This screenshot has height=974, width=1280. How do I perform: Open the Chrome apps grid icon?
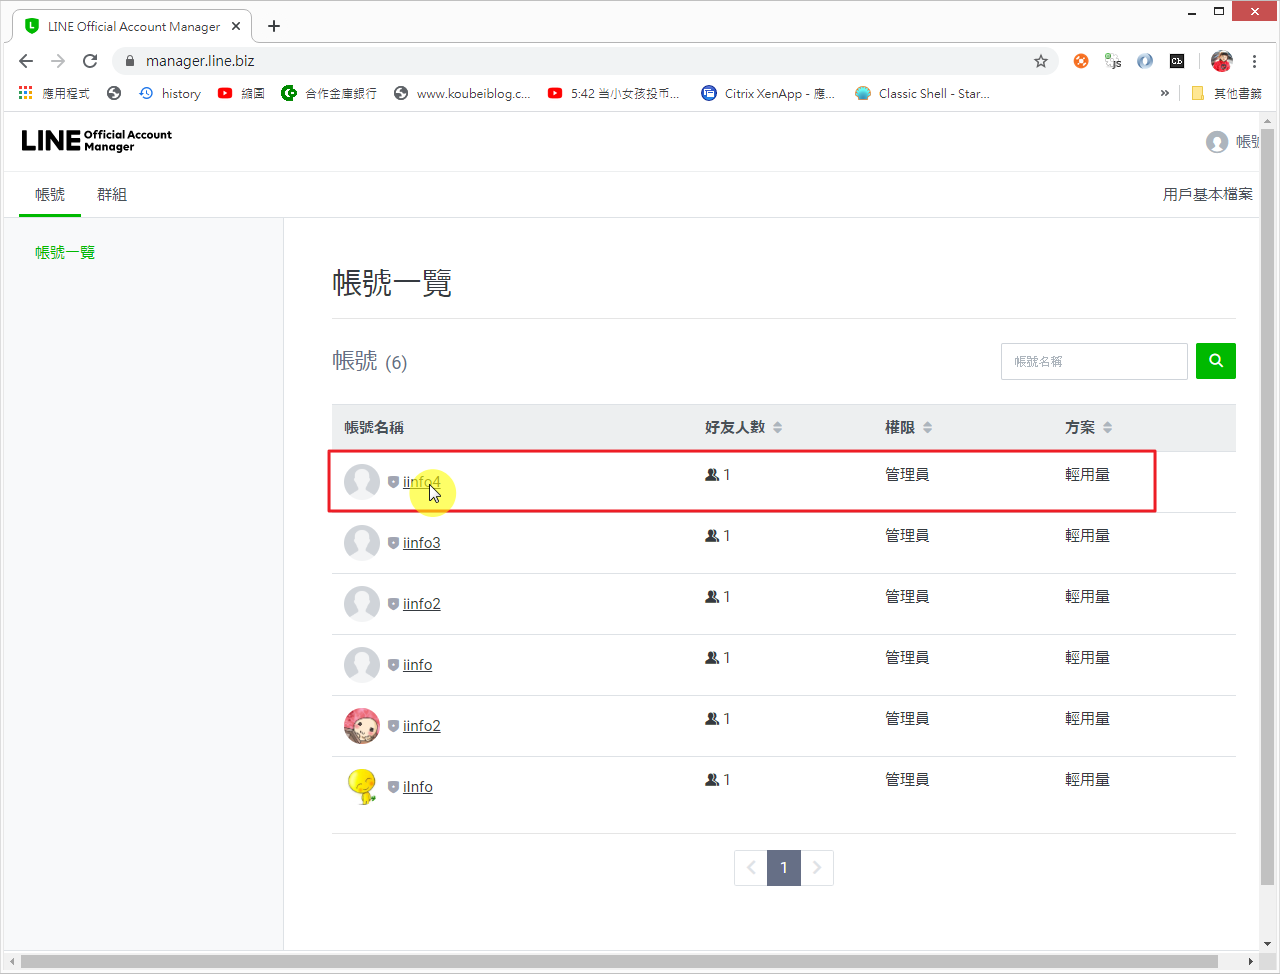tap(24, 92)
